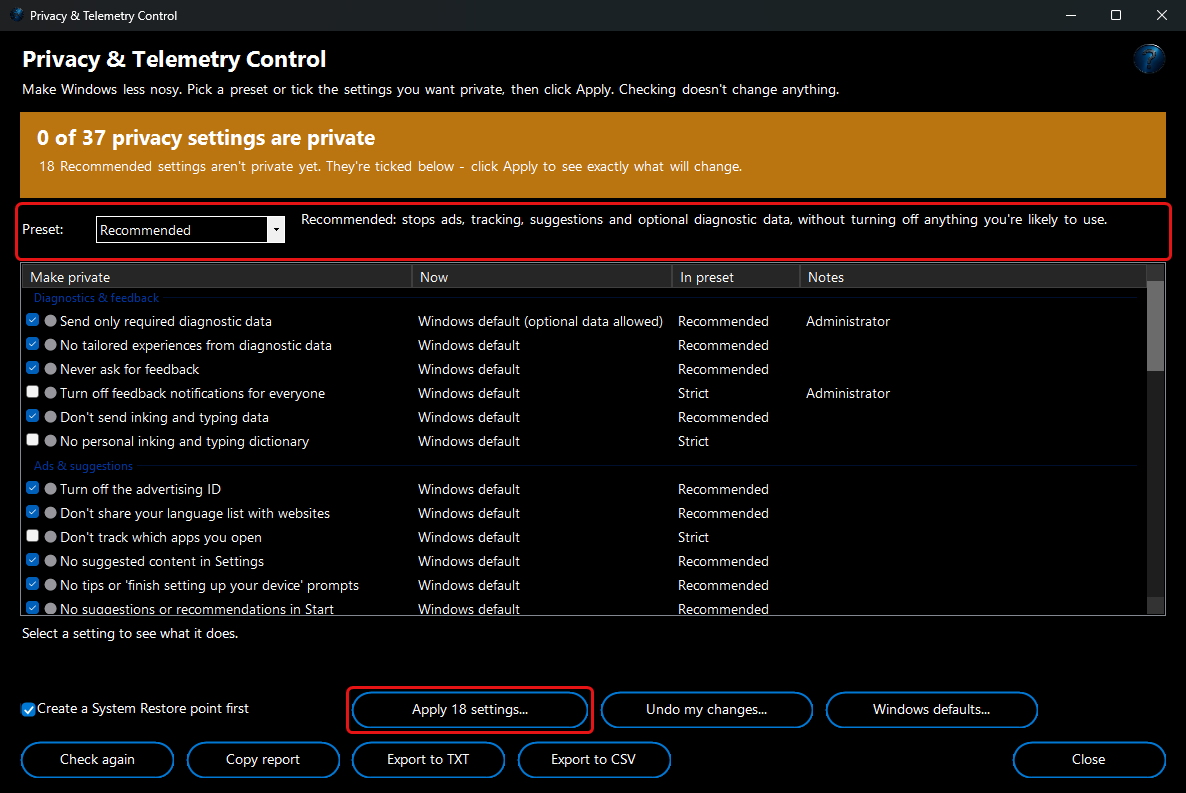Click the app icon in title bar
The height and width of the screenshot is (793, 1186).
(x=17, y=15)
